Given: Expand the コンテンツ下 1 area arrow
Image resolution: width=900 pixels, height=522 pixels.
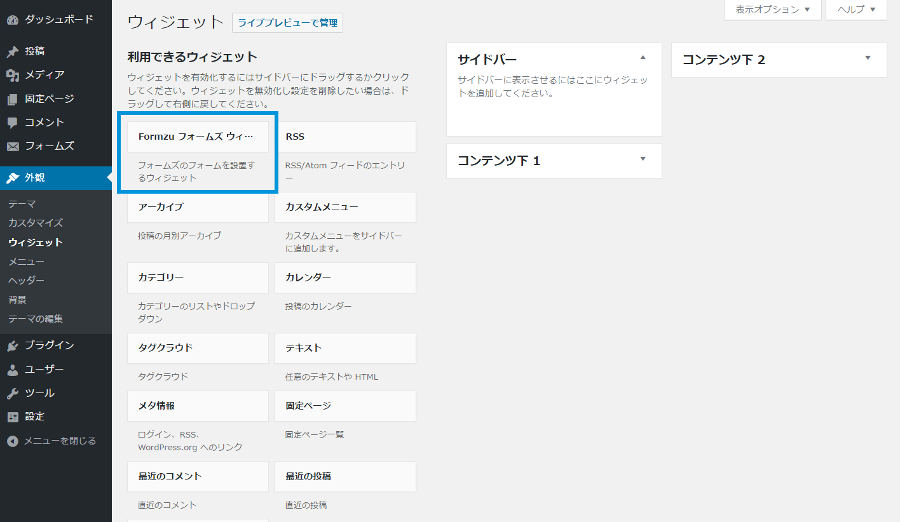Looking at the screenshot, I should point(643,159).
